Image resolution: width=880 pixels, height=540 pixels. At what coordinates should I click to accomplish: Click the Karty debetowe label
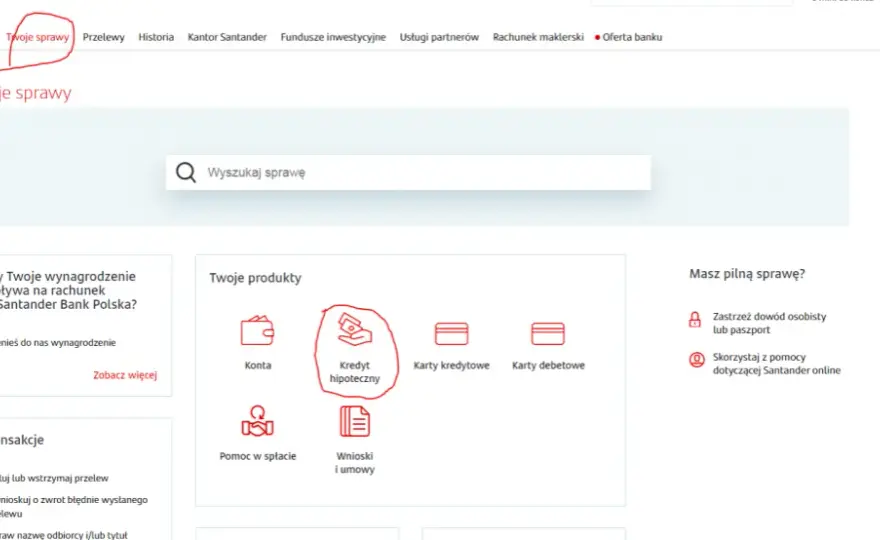pos(548,365)
